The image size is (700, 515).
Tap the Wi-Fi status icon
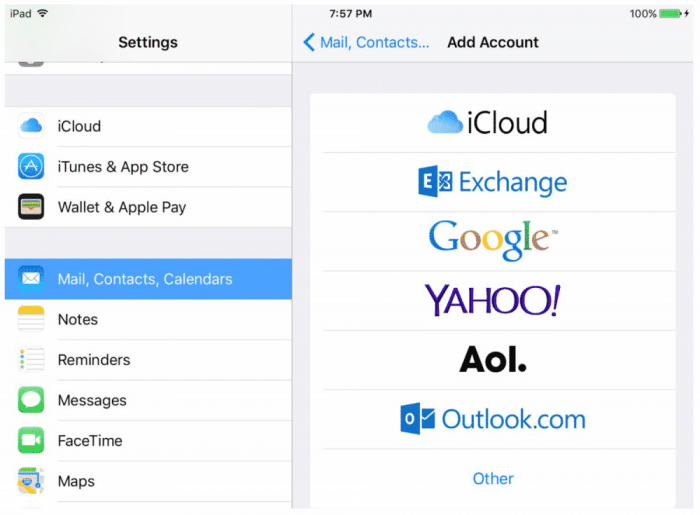point(42,13)
